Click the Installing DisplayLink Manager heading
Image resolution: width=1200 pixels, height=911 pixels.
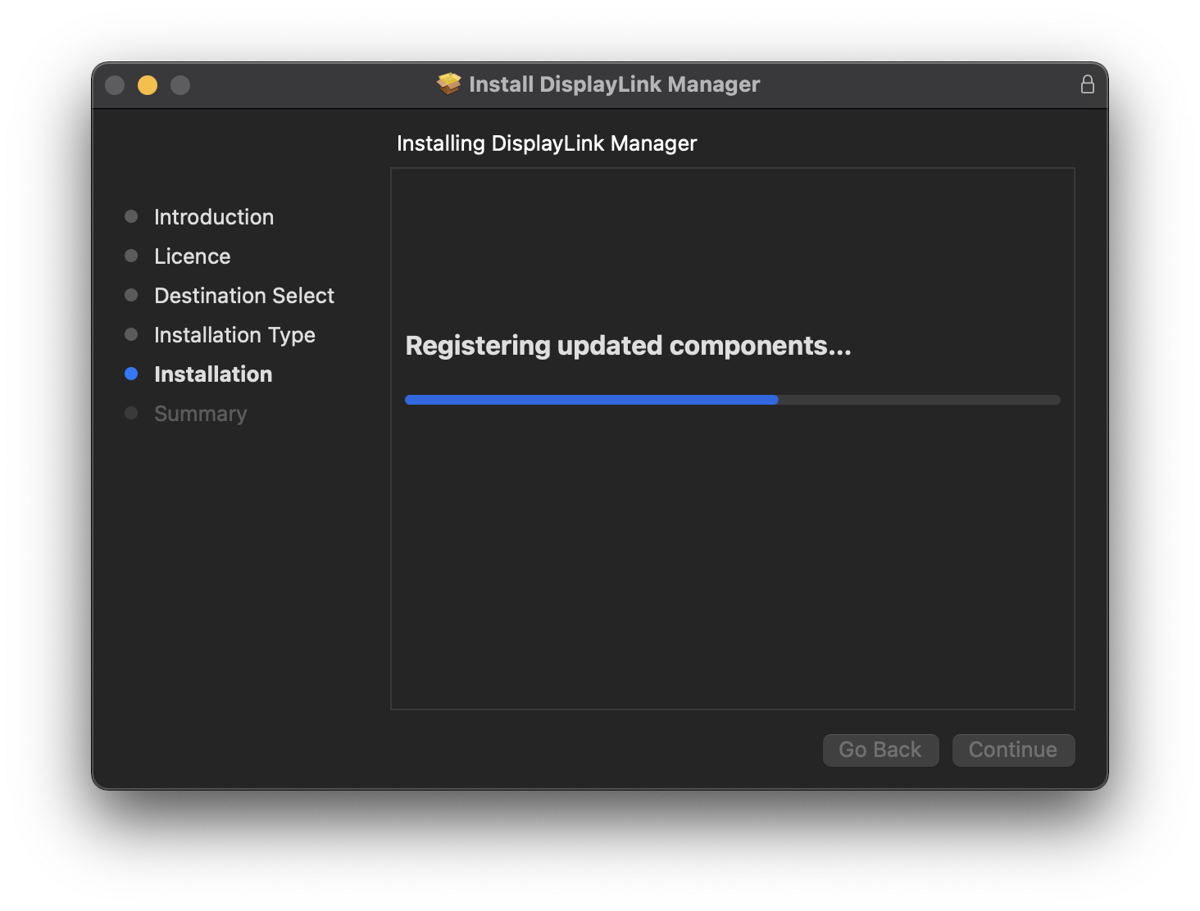point(547,143)
